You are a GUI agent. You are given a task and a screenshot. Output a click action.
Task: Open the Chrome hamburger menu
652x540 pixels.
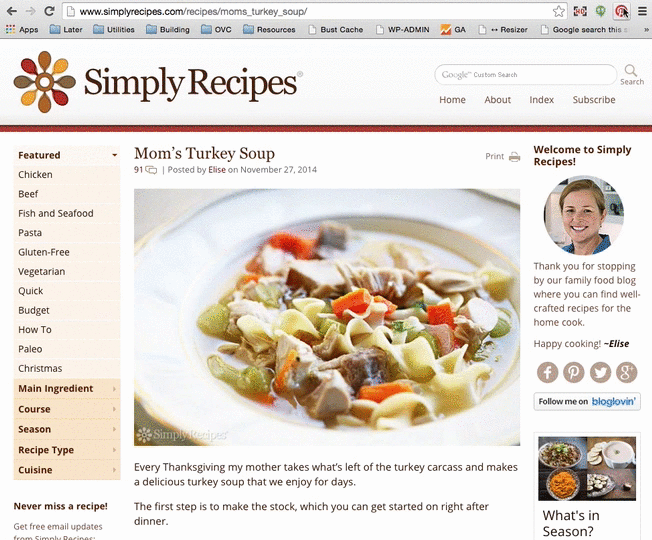point(642,11)
